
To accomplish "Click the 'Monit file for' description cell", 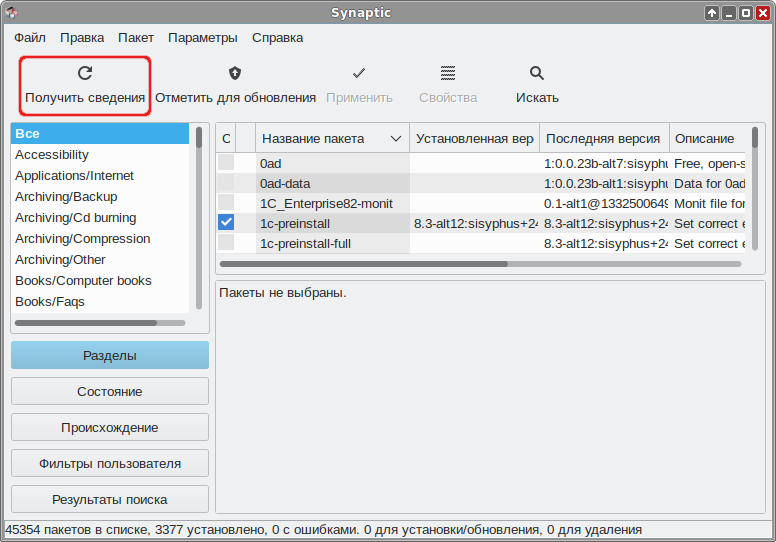I will click(x=708, y=203).
